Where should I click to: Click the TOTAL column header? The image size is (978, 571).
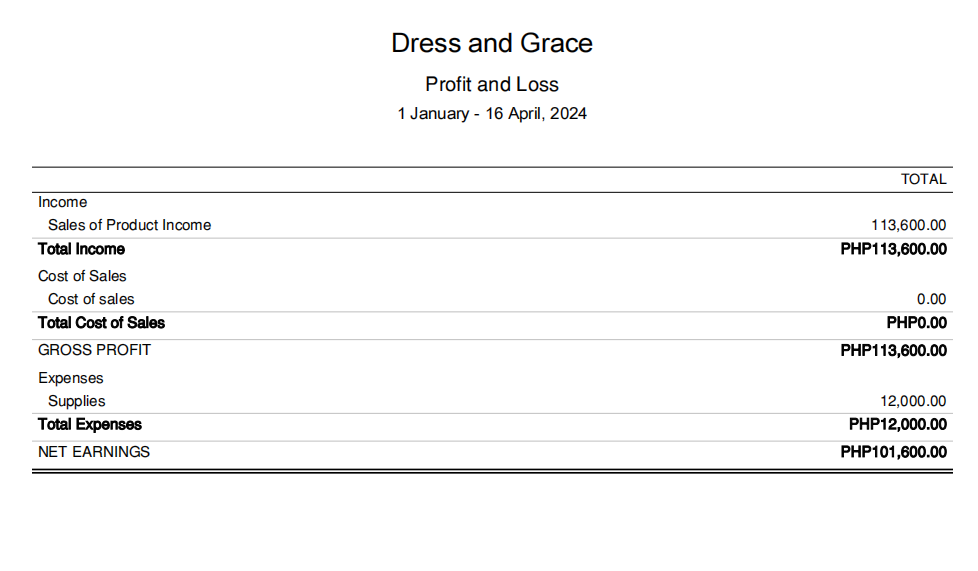[x=923, y=179]
